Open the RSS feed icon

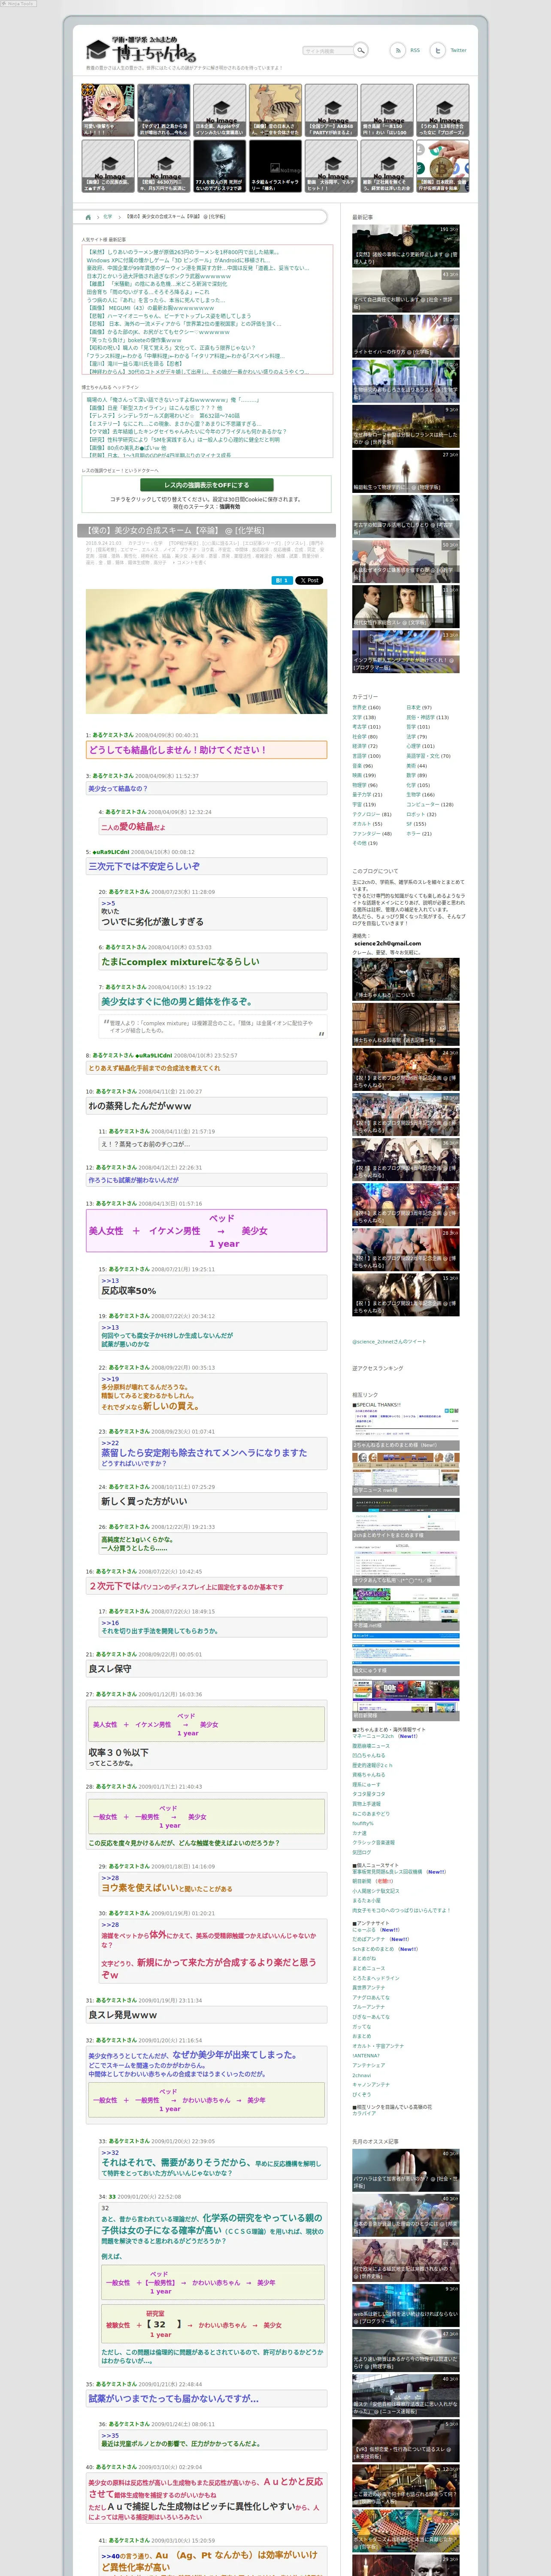point(397,50)
